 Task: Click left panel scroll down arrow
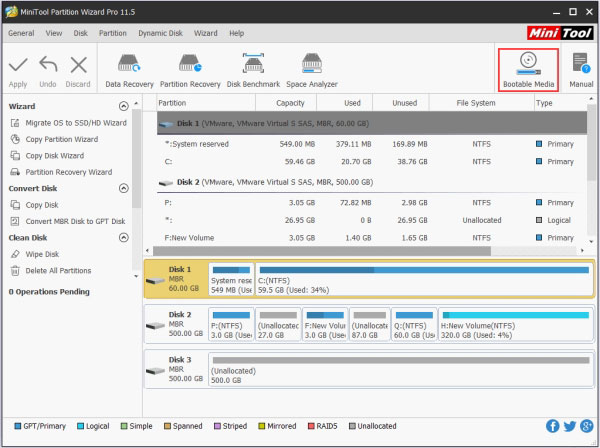136,276
